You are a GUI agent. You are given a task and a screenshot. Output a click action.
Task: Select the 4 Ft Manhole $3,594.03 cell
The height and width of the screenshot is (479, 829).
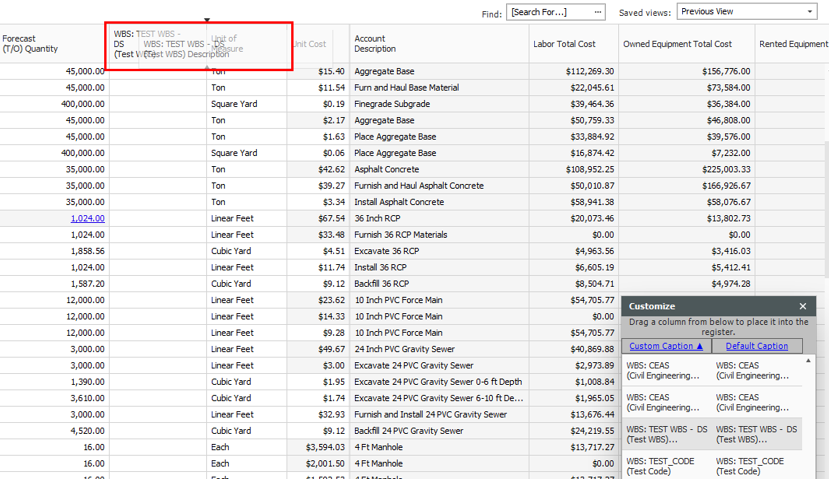pos(318,447)
